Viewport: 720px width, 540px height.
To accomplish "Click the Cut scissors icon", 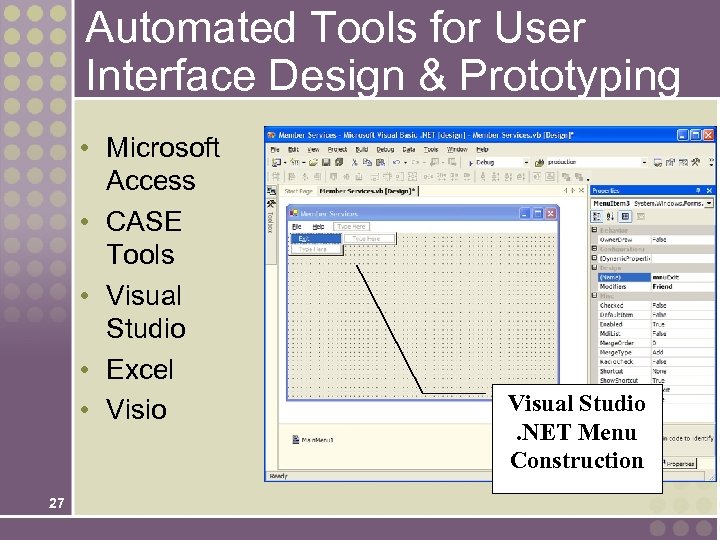I will pos(354,162).
